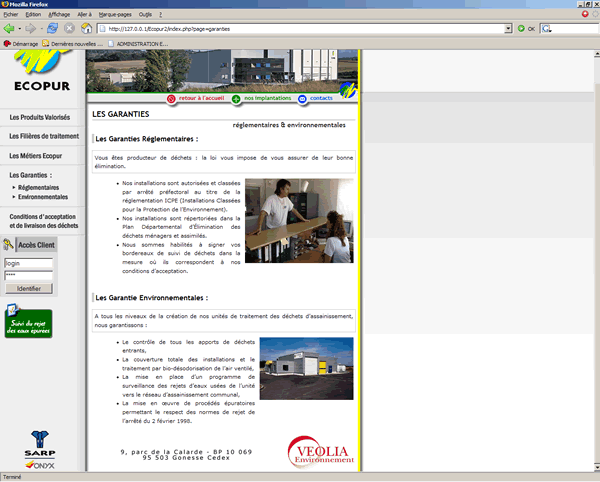600x482 pixels.
Task: Click the 9, parc de la Calarde address
Action: [x=186, y=454]
